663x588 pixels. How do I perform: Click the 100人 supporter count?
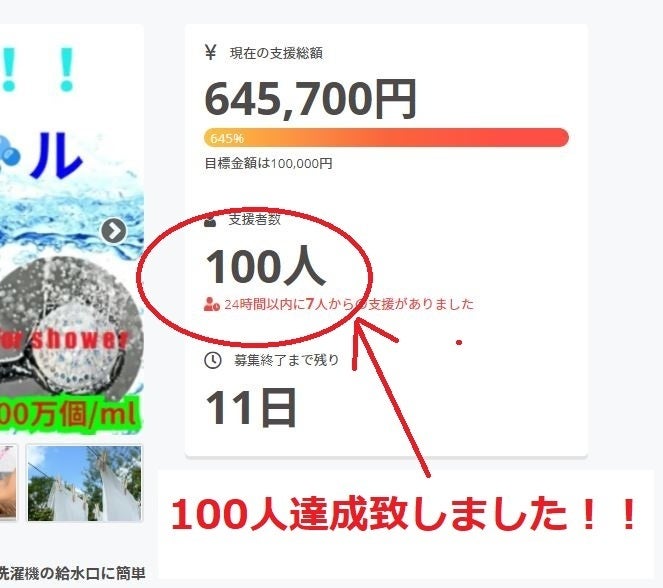click(266, 266)
